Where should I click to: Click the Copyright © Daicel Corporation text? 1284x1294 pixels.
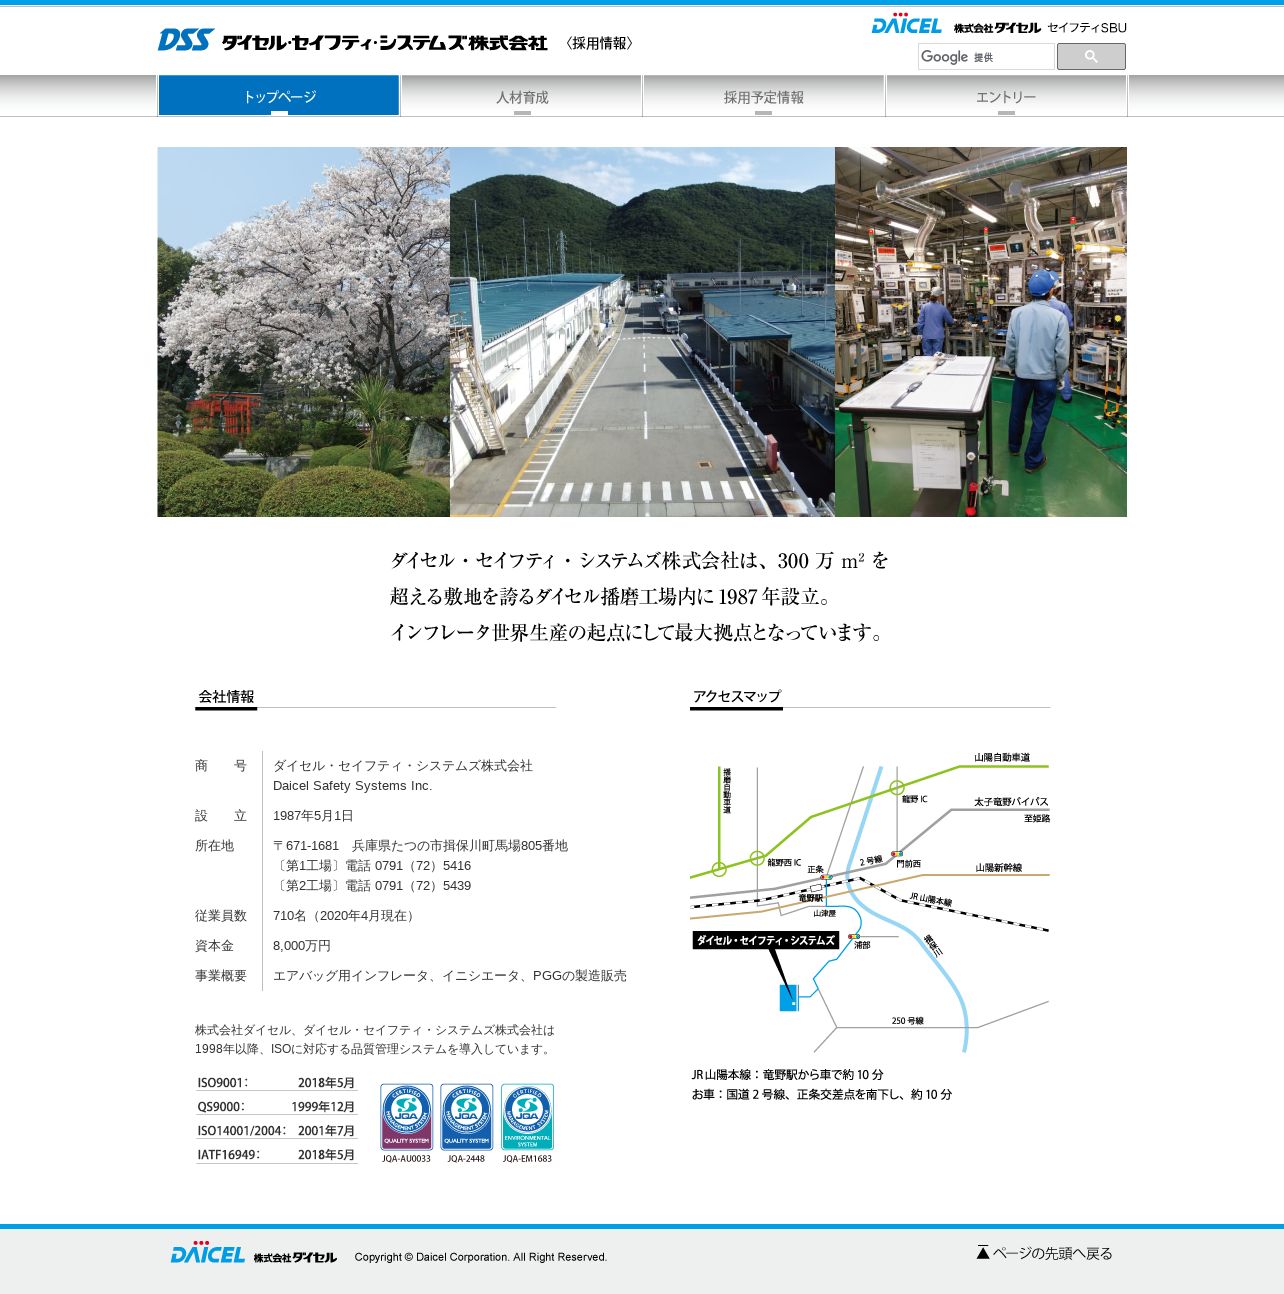[481, 1257]
